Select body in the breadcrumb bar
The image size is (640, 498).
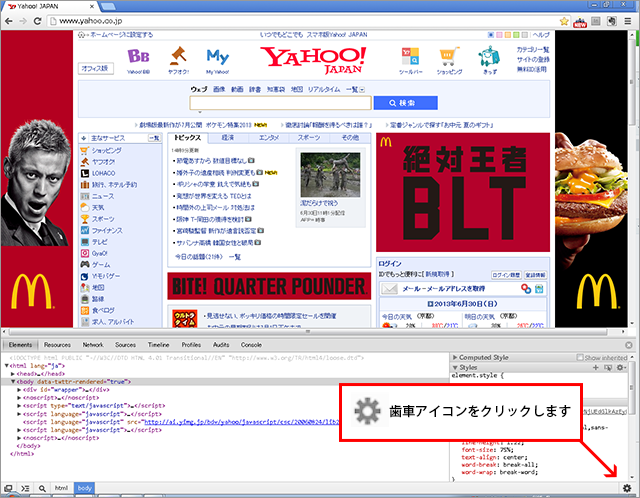pyautogui.click(x=84, y=488)
